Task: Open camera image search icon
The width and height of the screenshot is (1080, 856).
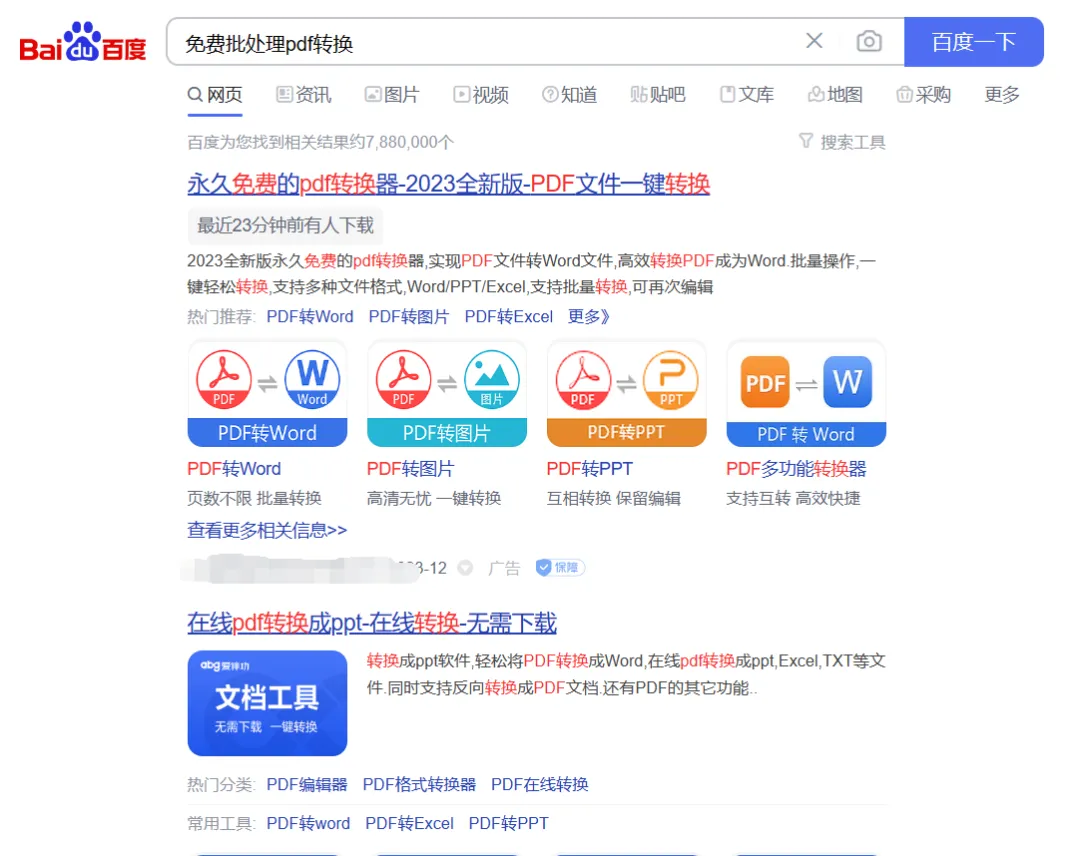Action: point(869,41)
